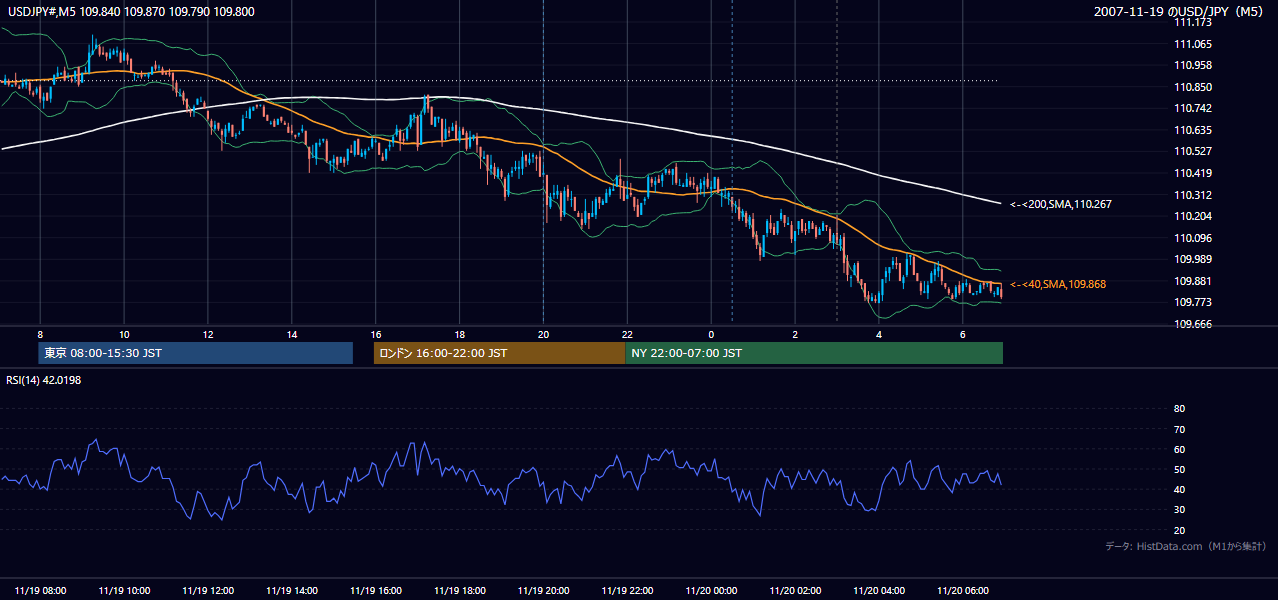This screenshot has width=1278, height=600.
Task: Click price axis value 110.096
Action: pos(1193,238)
